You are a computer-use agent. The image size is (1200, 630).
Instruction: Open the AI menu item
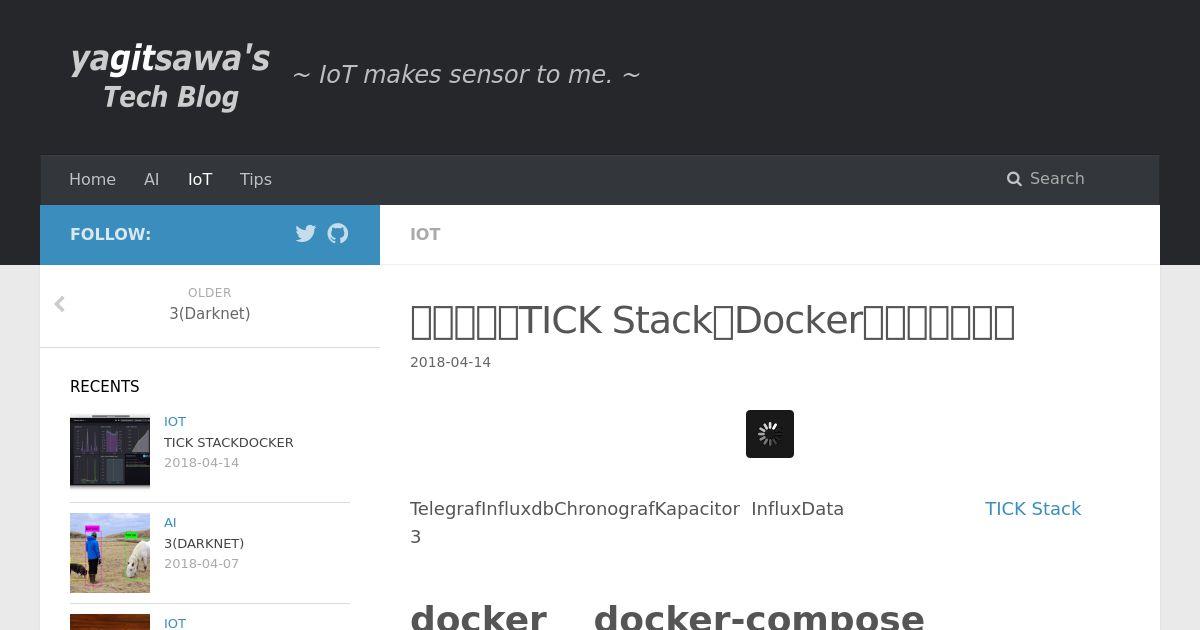[x=151, y=179]
